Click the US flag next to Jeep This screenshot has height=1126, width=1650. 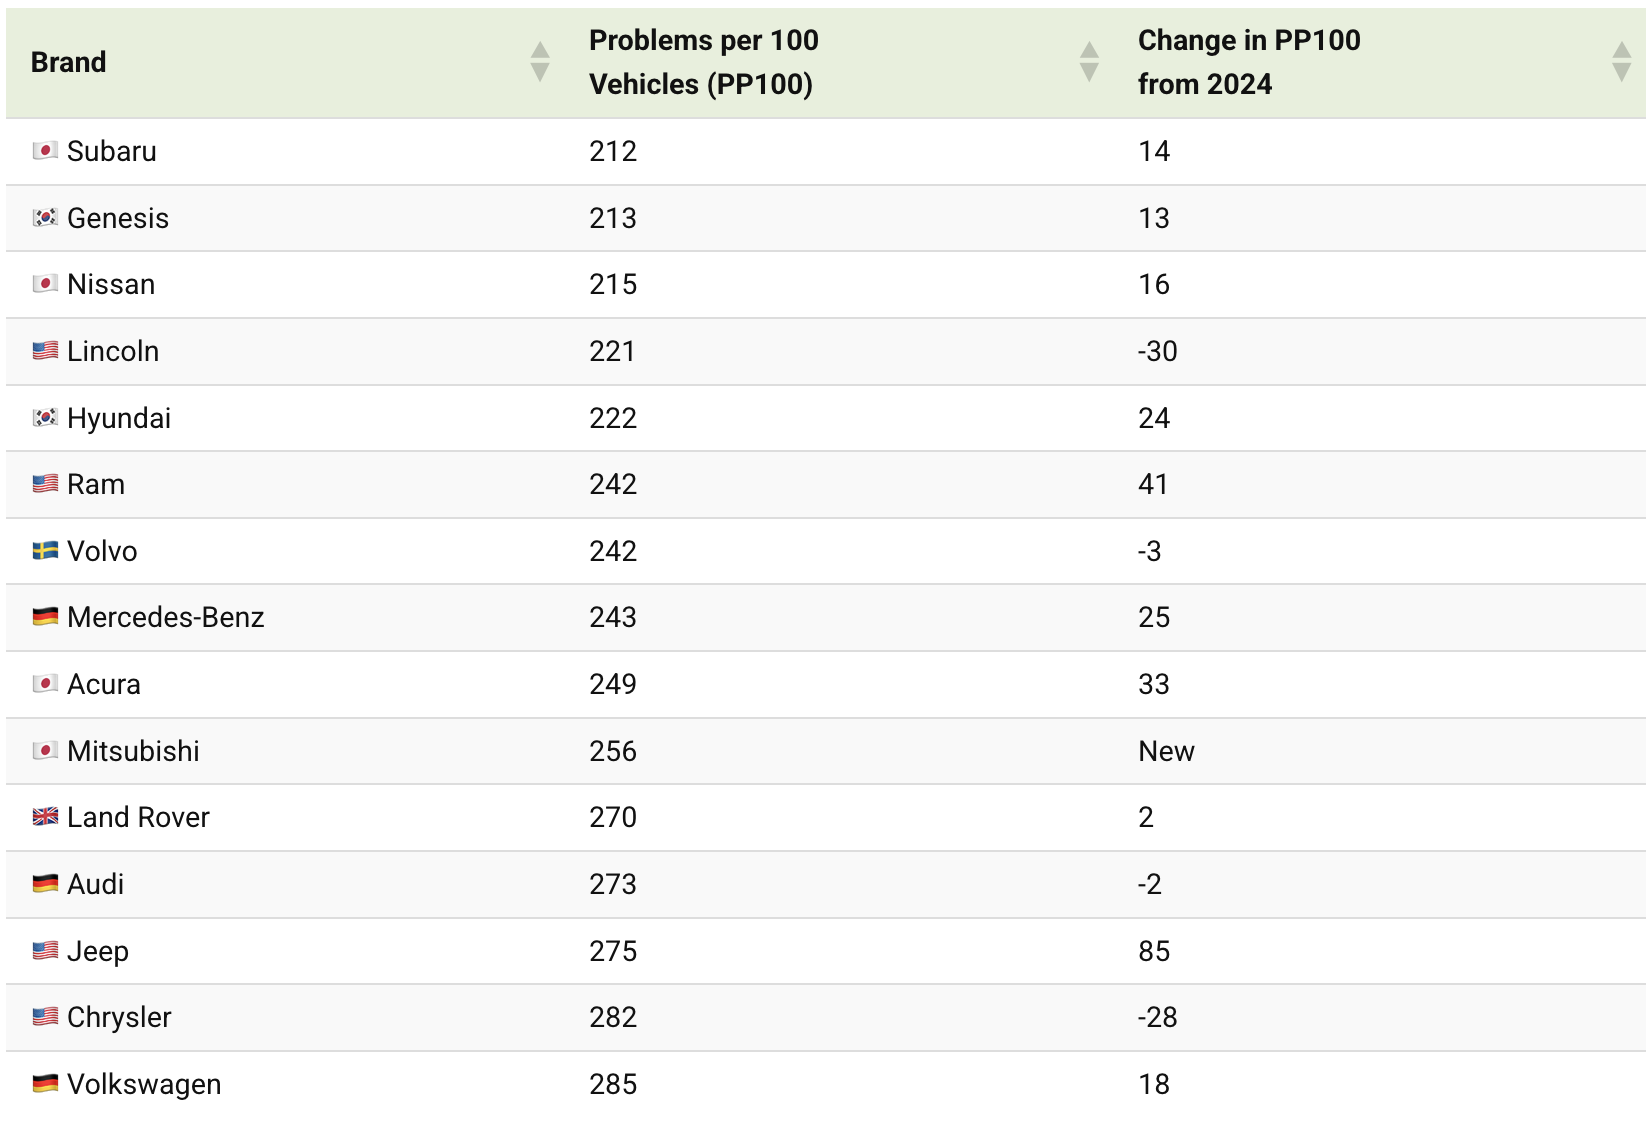point(45,951)
